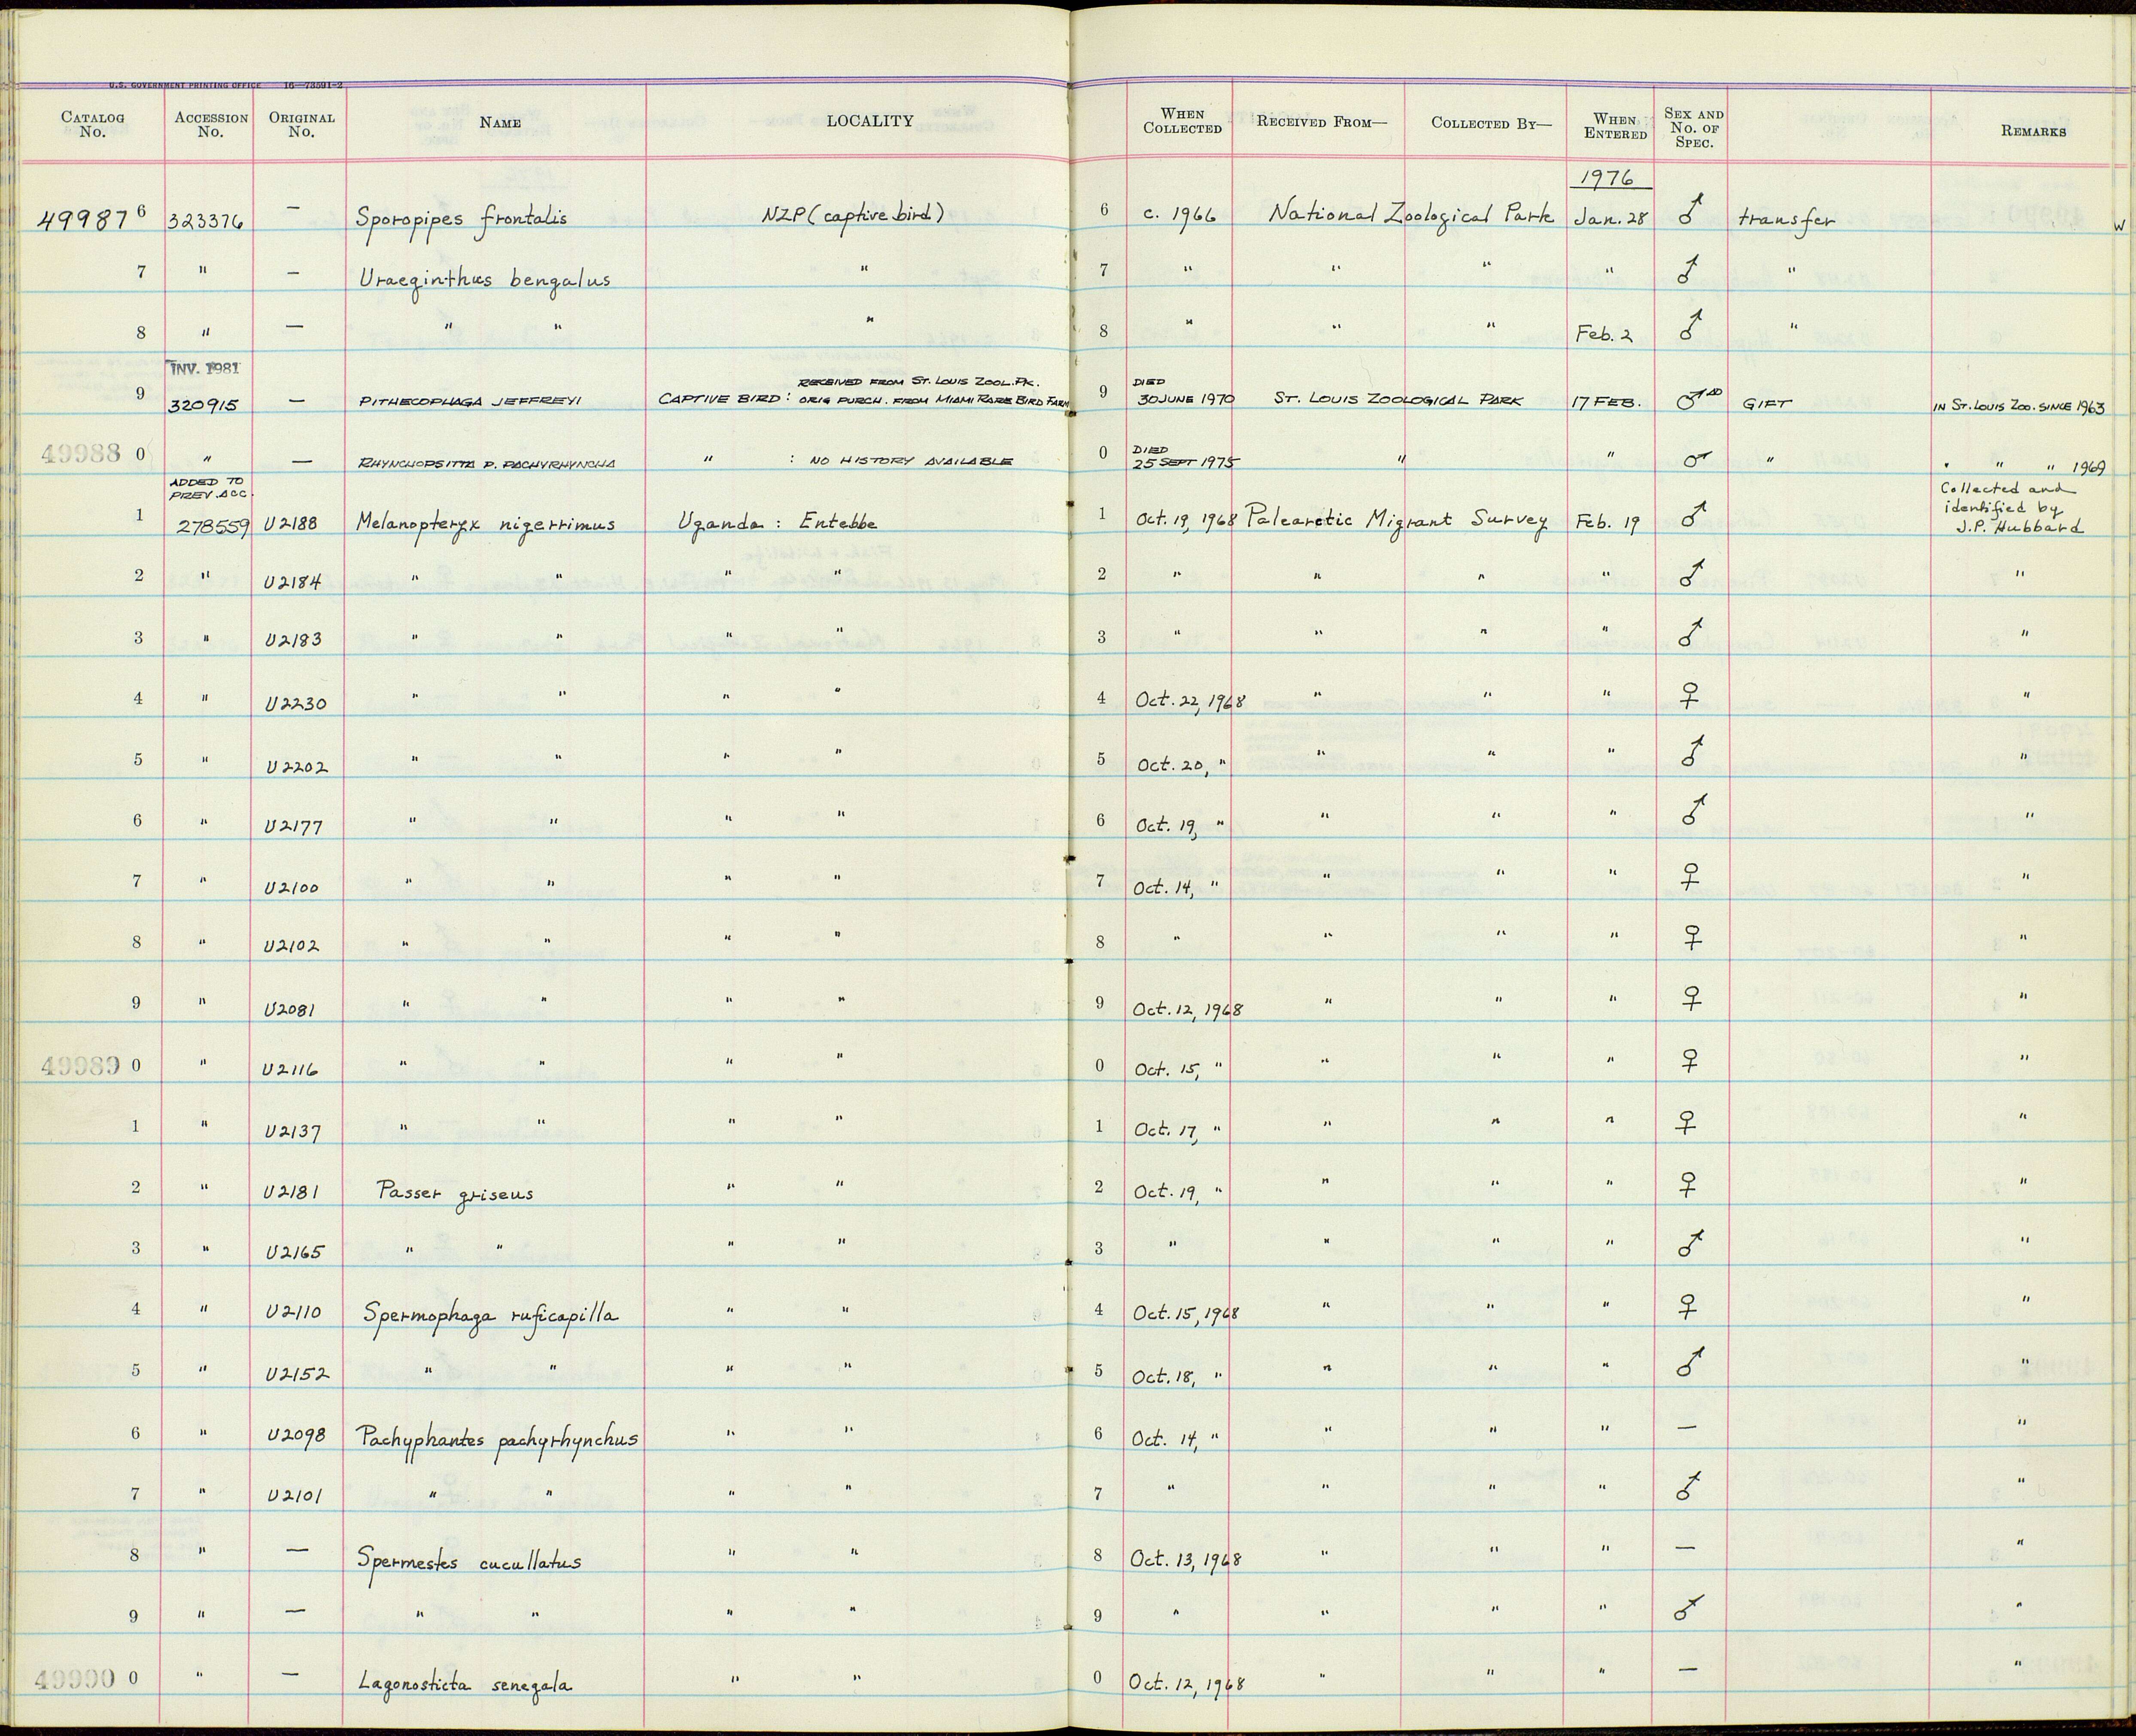Click the 'Catalog No.' column header
Viewport: 2136px width, 1736px height.
coord(92,124)
